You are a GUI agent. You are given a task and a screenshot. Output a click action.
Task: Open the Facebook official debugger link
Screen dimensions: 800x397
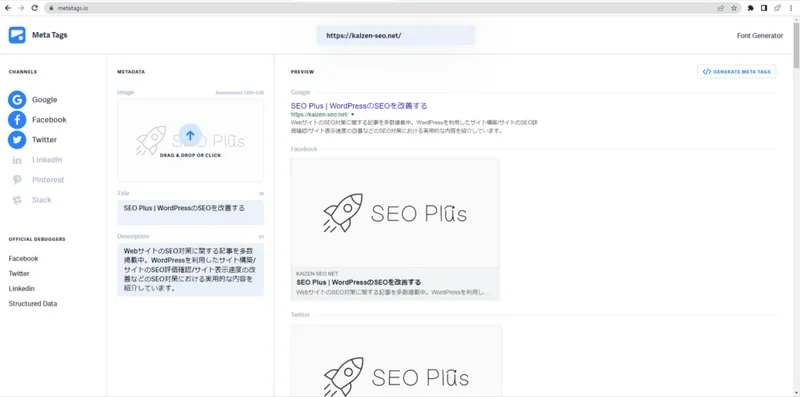pyautogui.click(x=23, y=259)
